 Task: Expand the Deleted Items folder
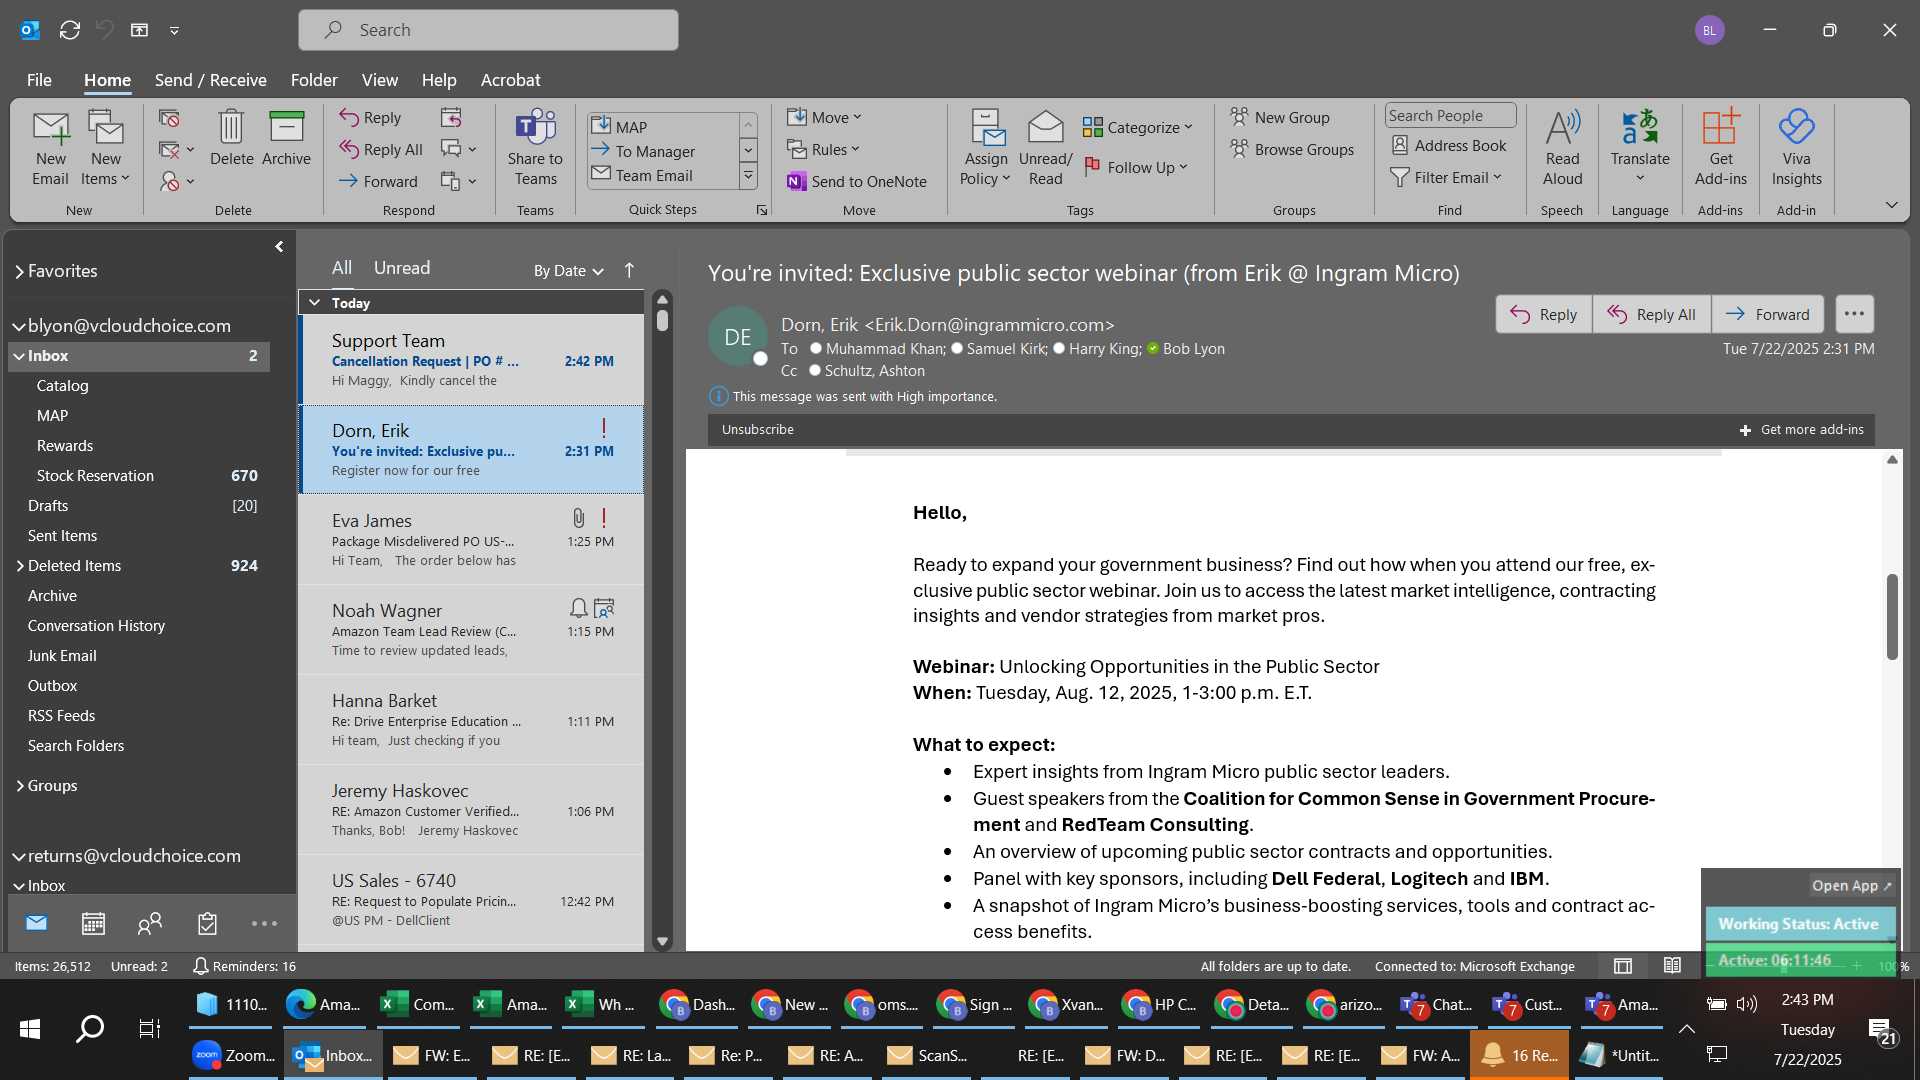[20, 566]
